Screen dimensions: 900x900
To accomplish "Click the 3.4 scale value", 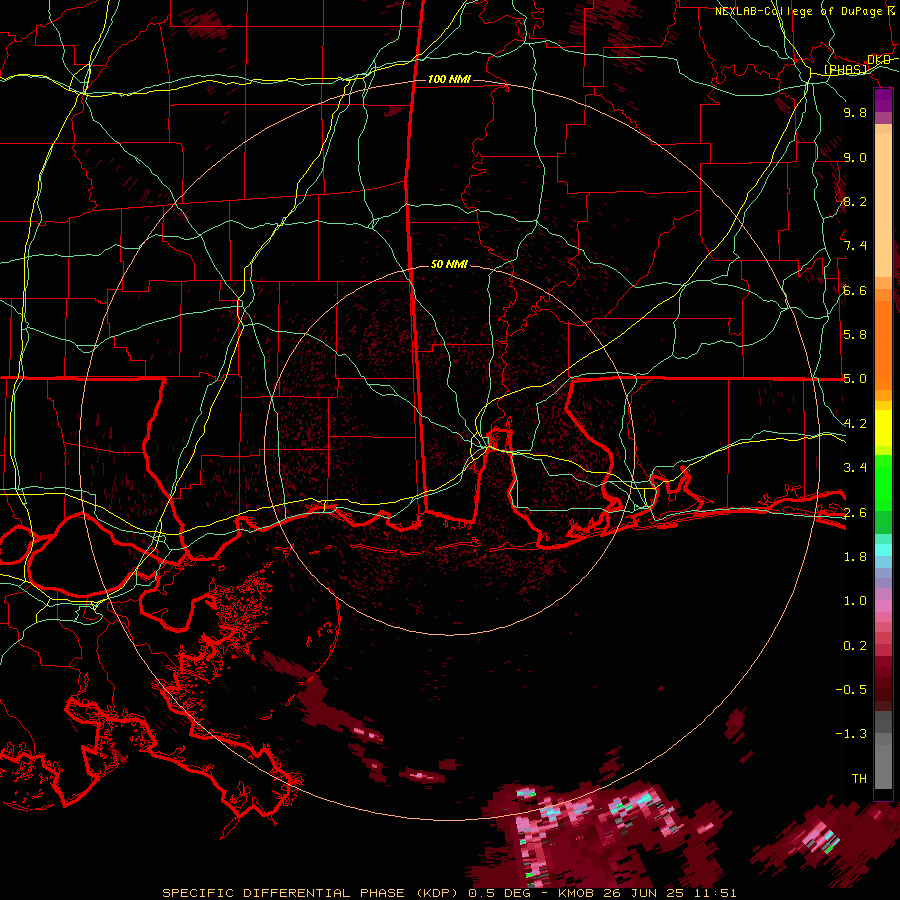I will click(x=855, y=468).
